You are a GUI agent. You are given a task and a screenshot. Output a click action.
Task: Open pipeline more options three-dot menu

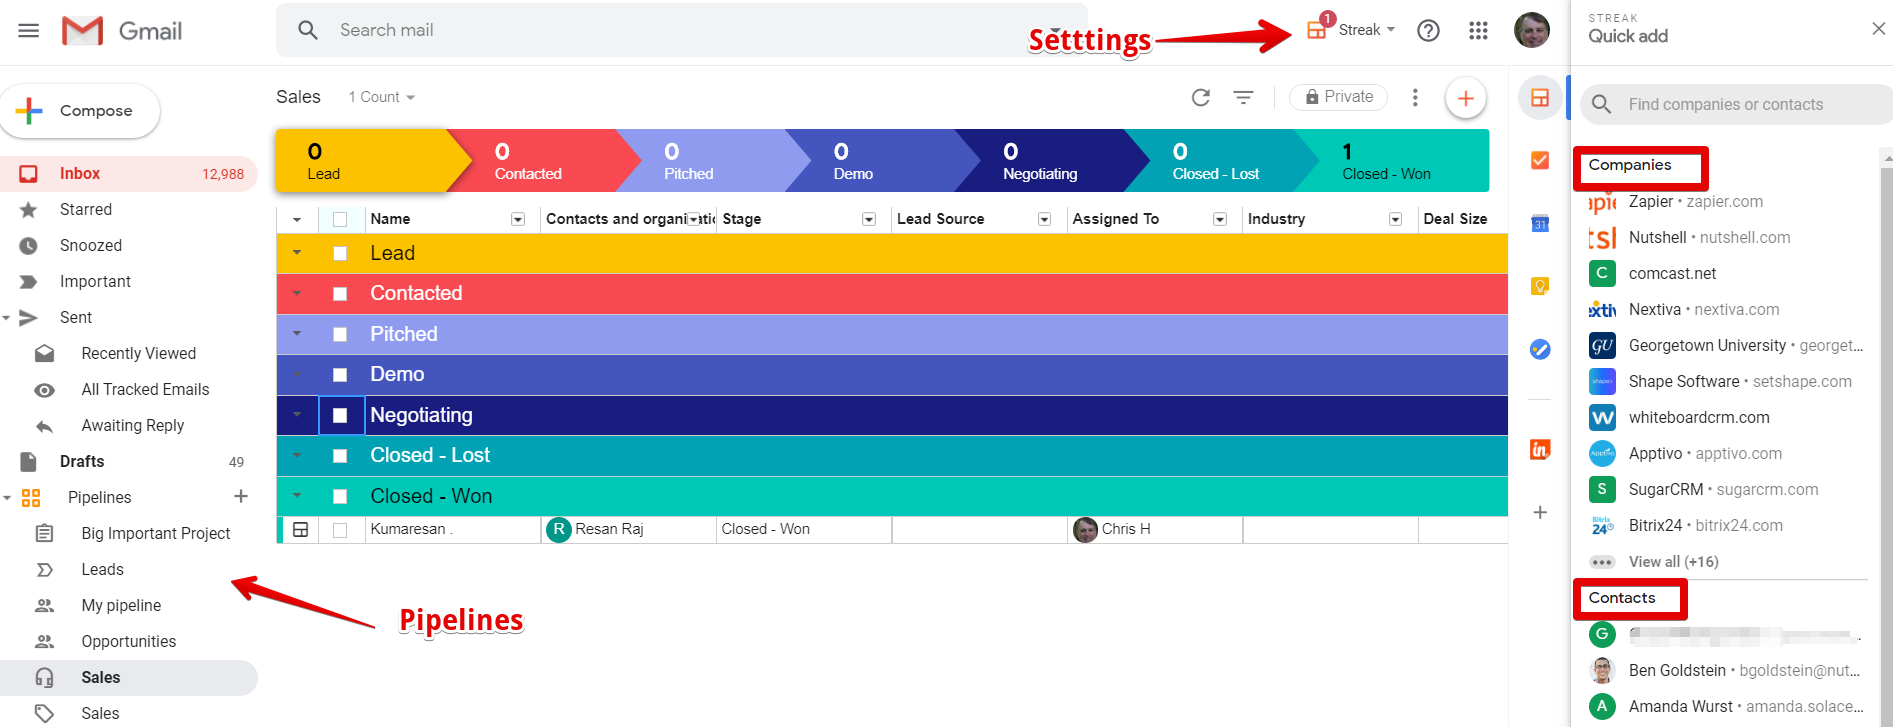pos(1414,97)
